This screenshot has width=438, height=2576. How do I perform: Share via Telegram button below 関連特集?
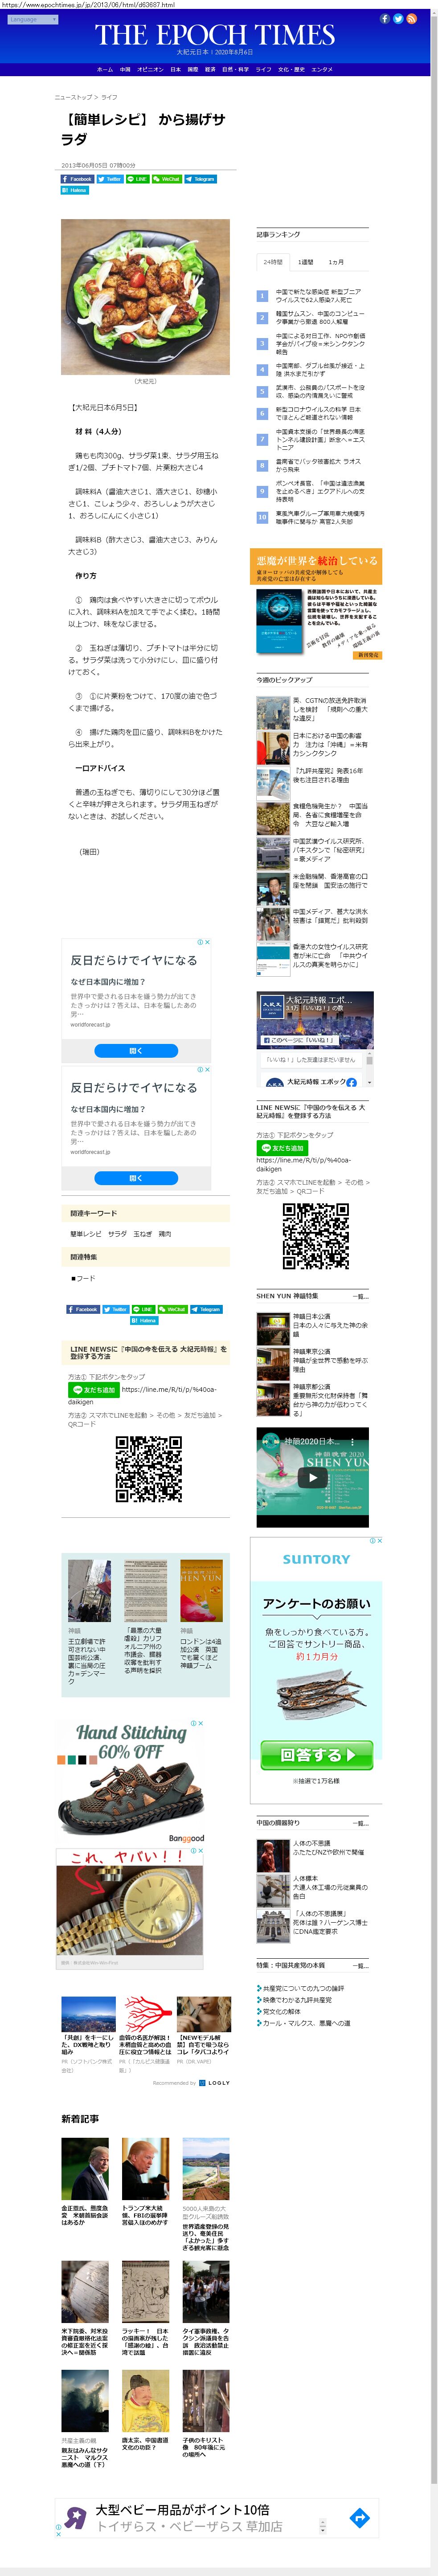206,1309
